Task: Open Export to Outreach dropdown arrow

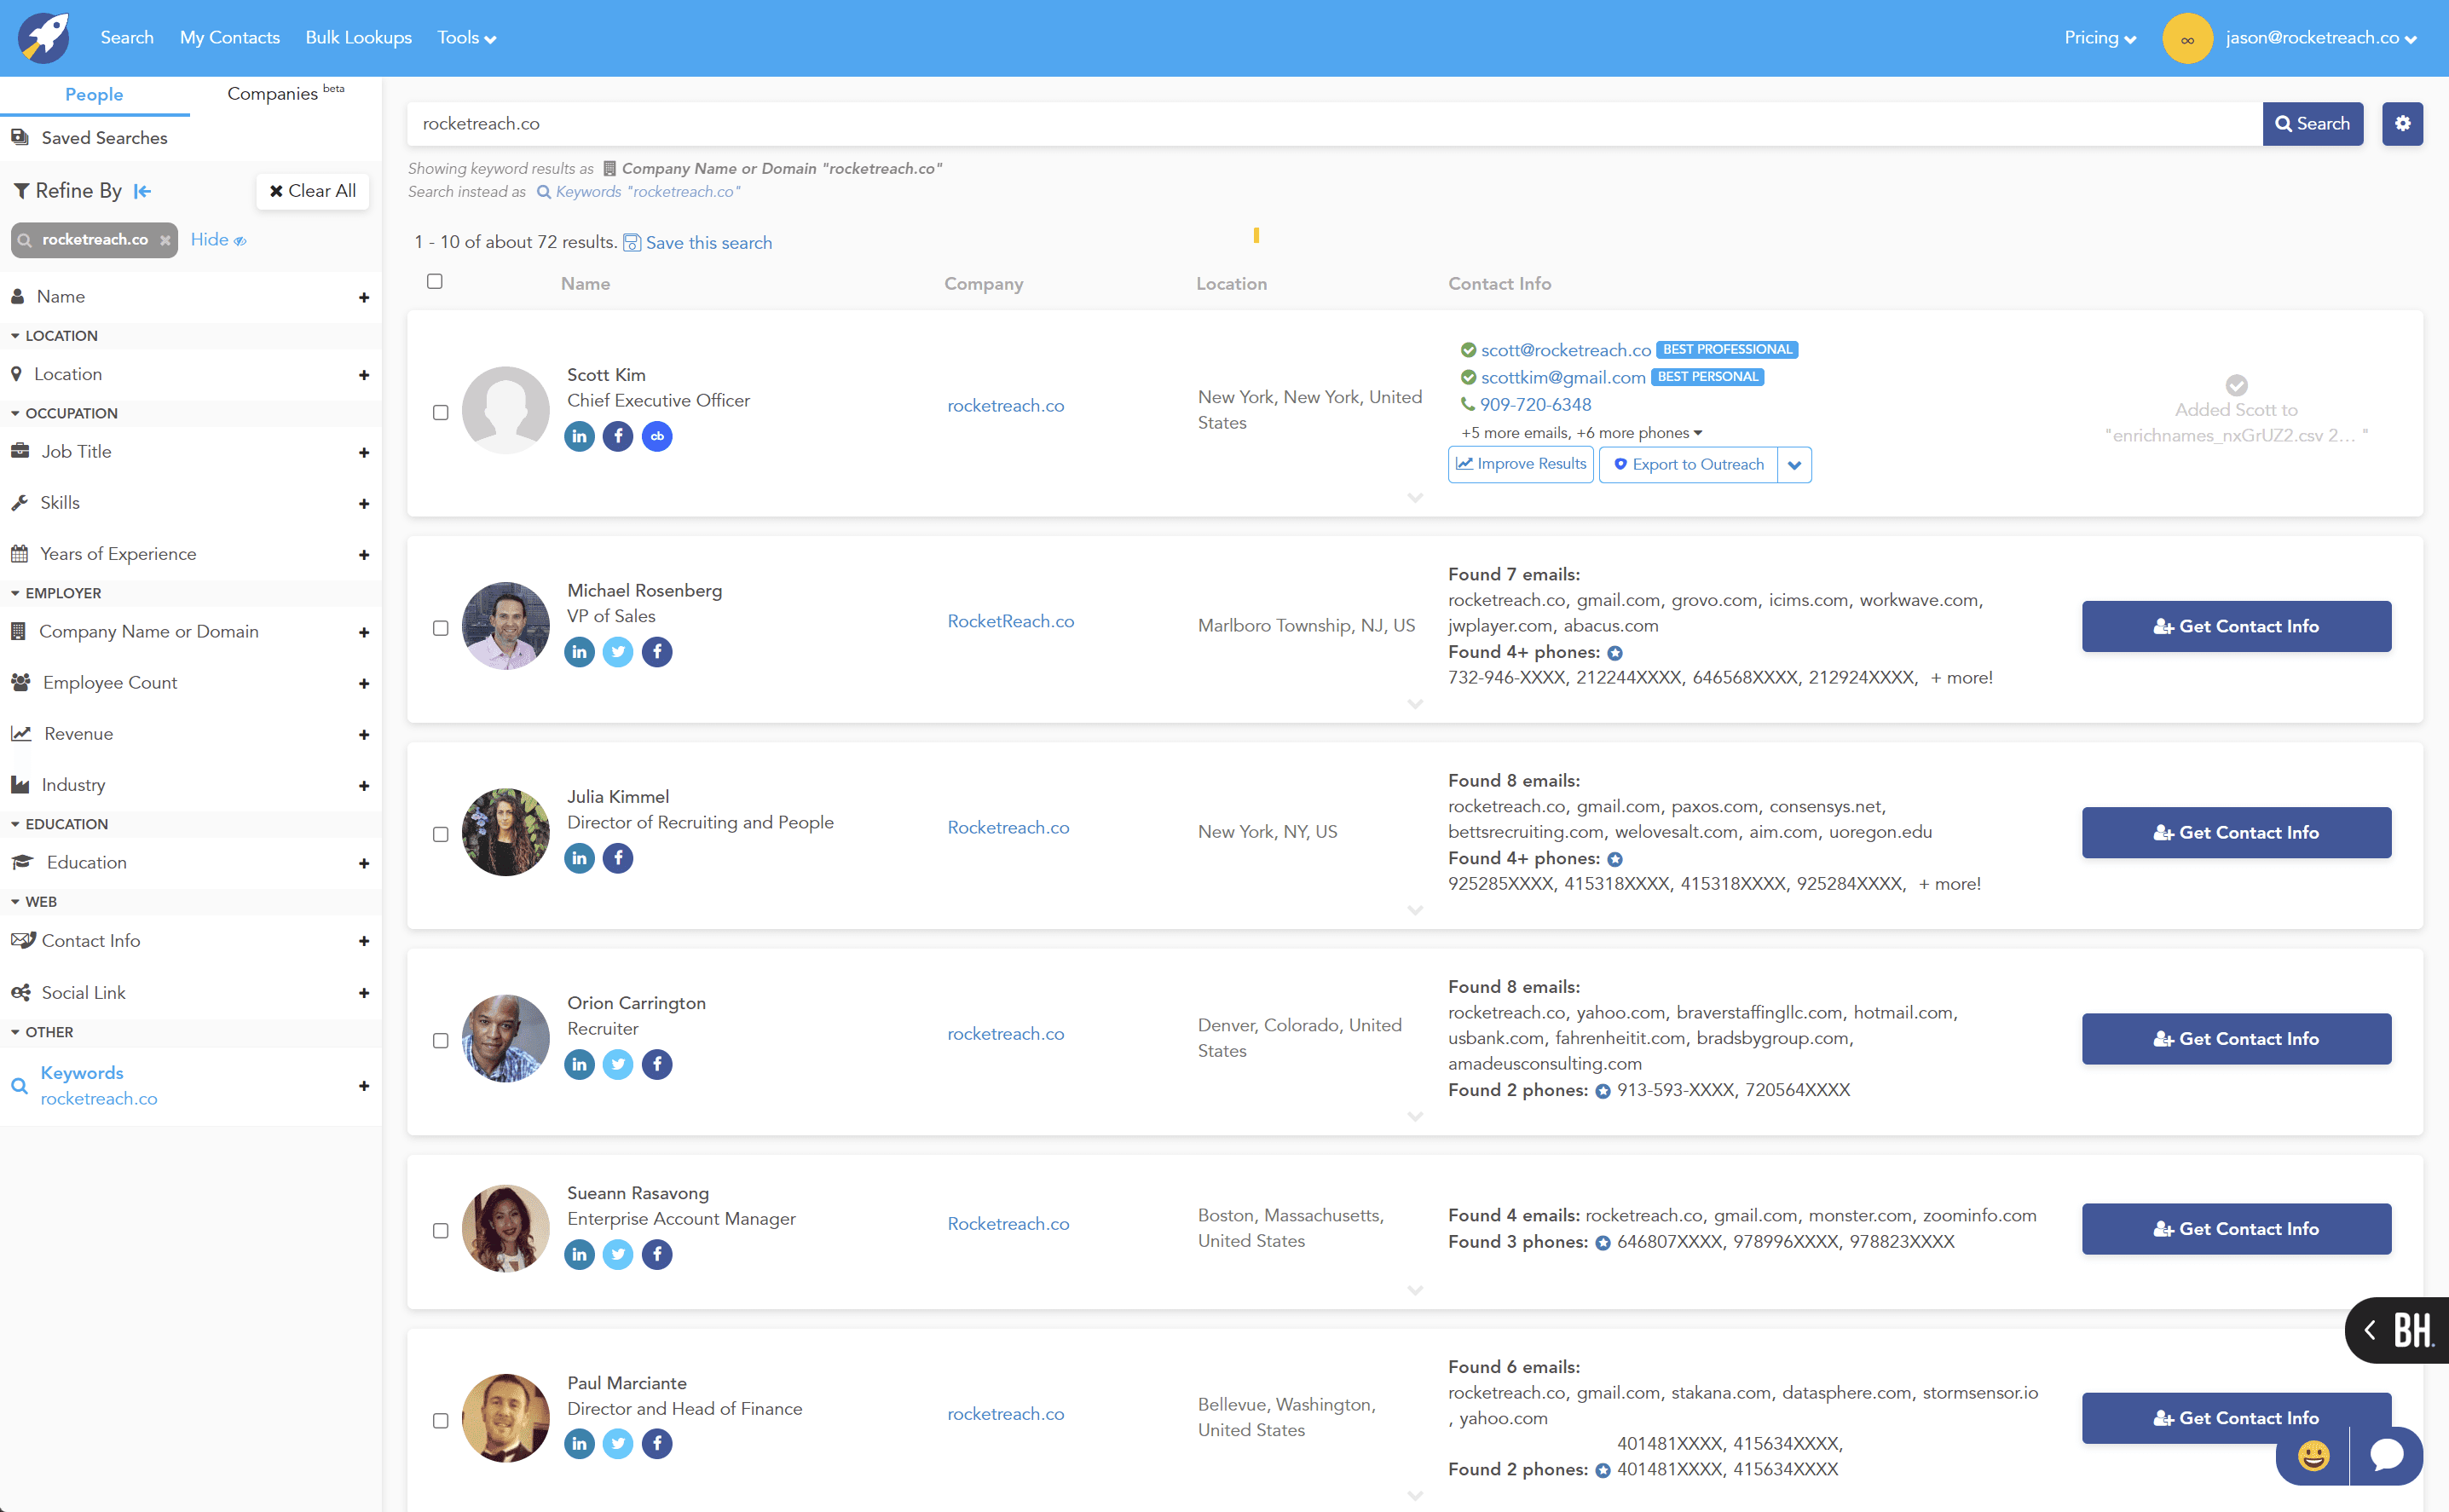Action: (1794, 465)
